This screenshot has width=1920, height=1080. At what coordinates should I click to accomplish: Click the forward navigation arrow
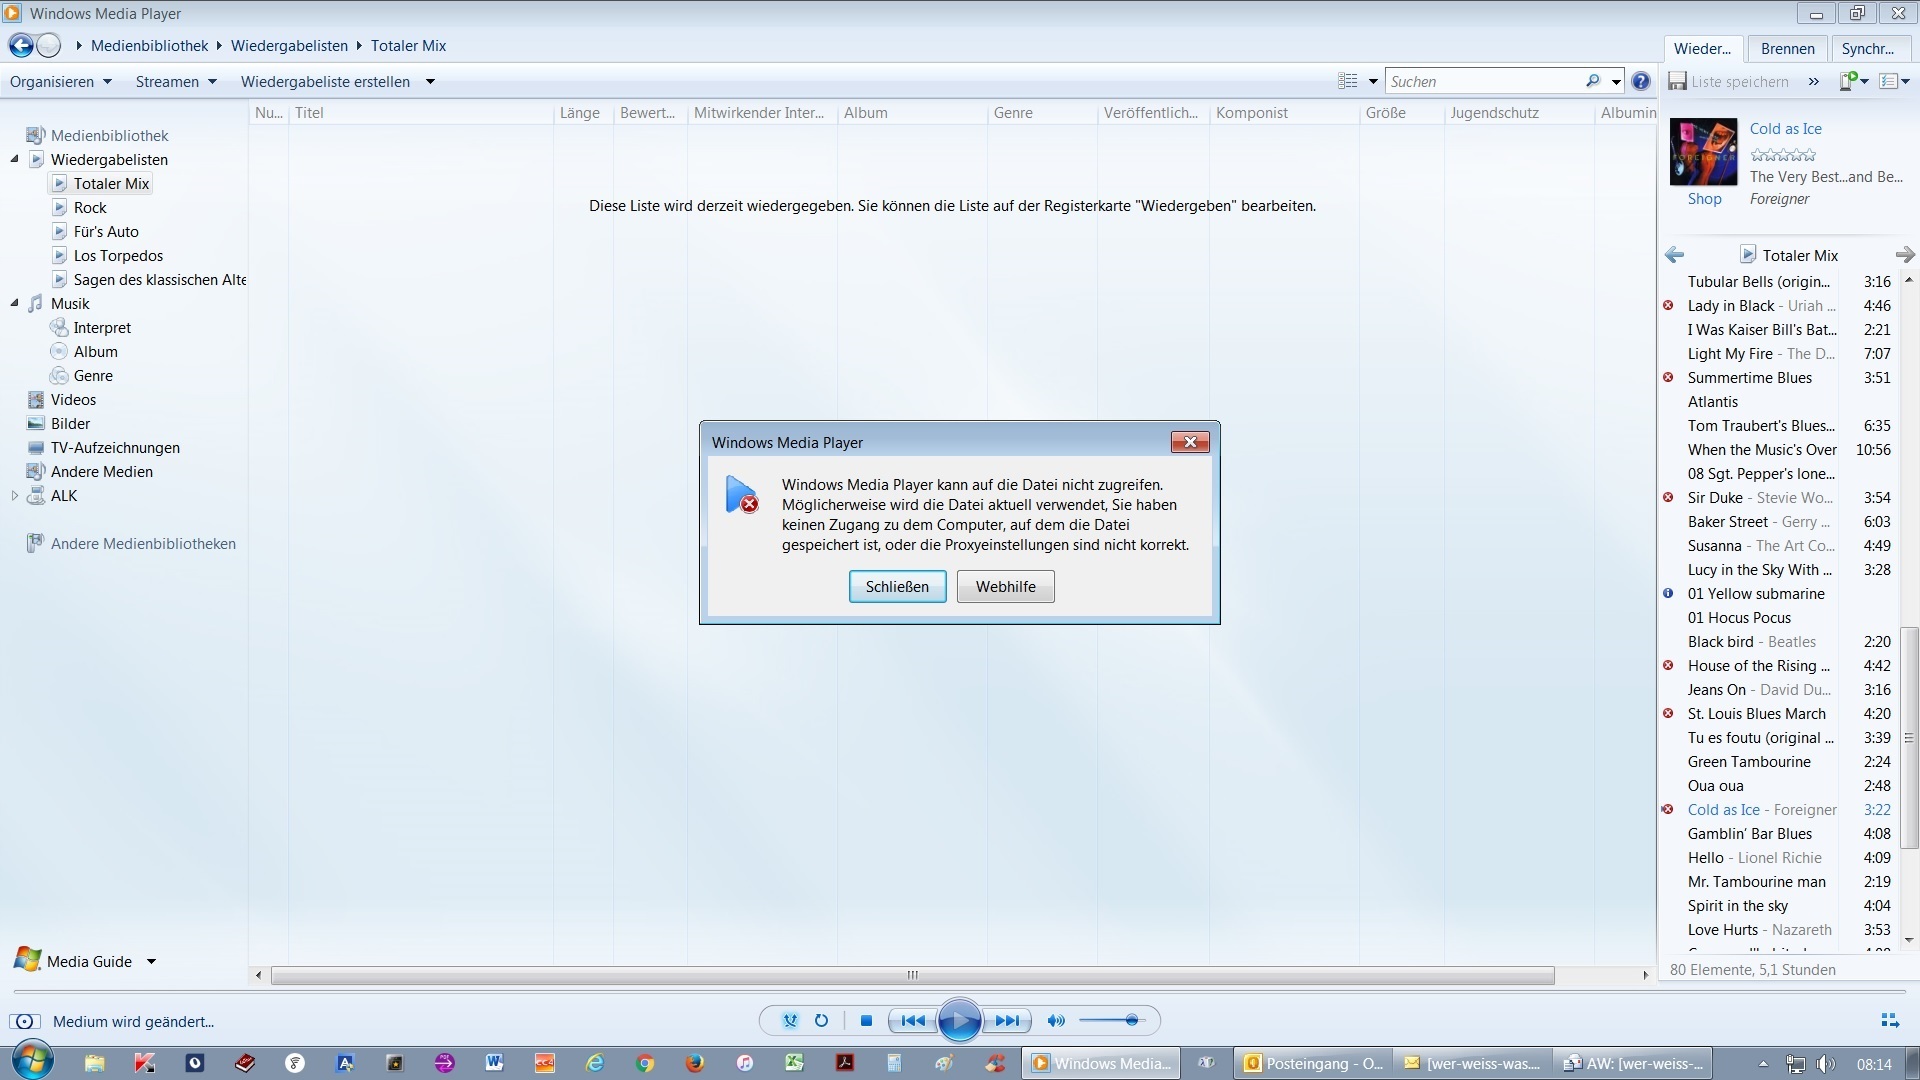[48, 46]
